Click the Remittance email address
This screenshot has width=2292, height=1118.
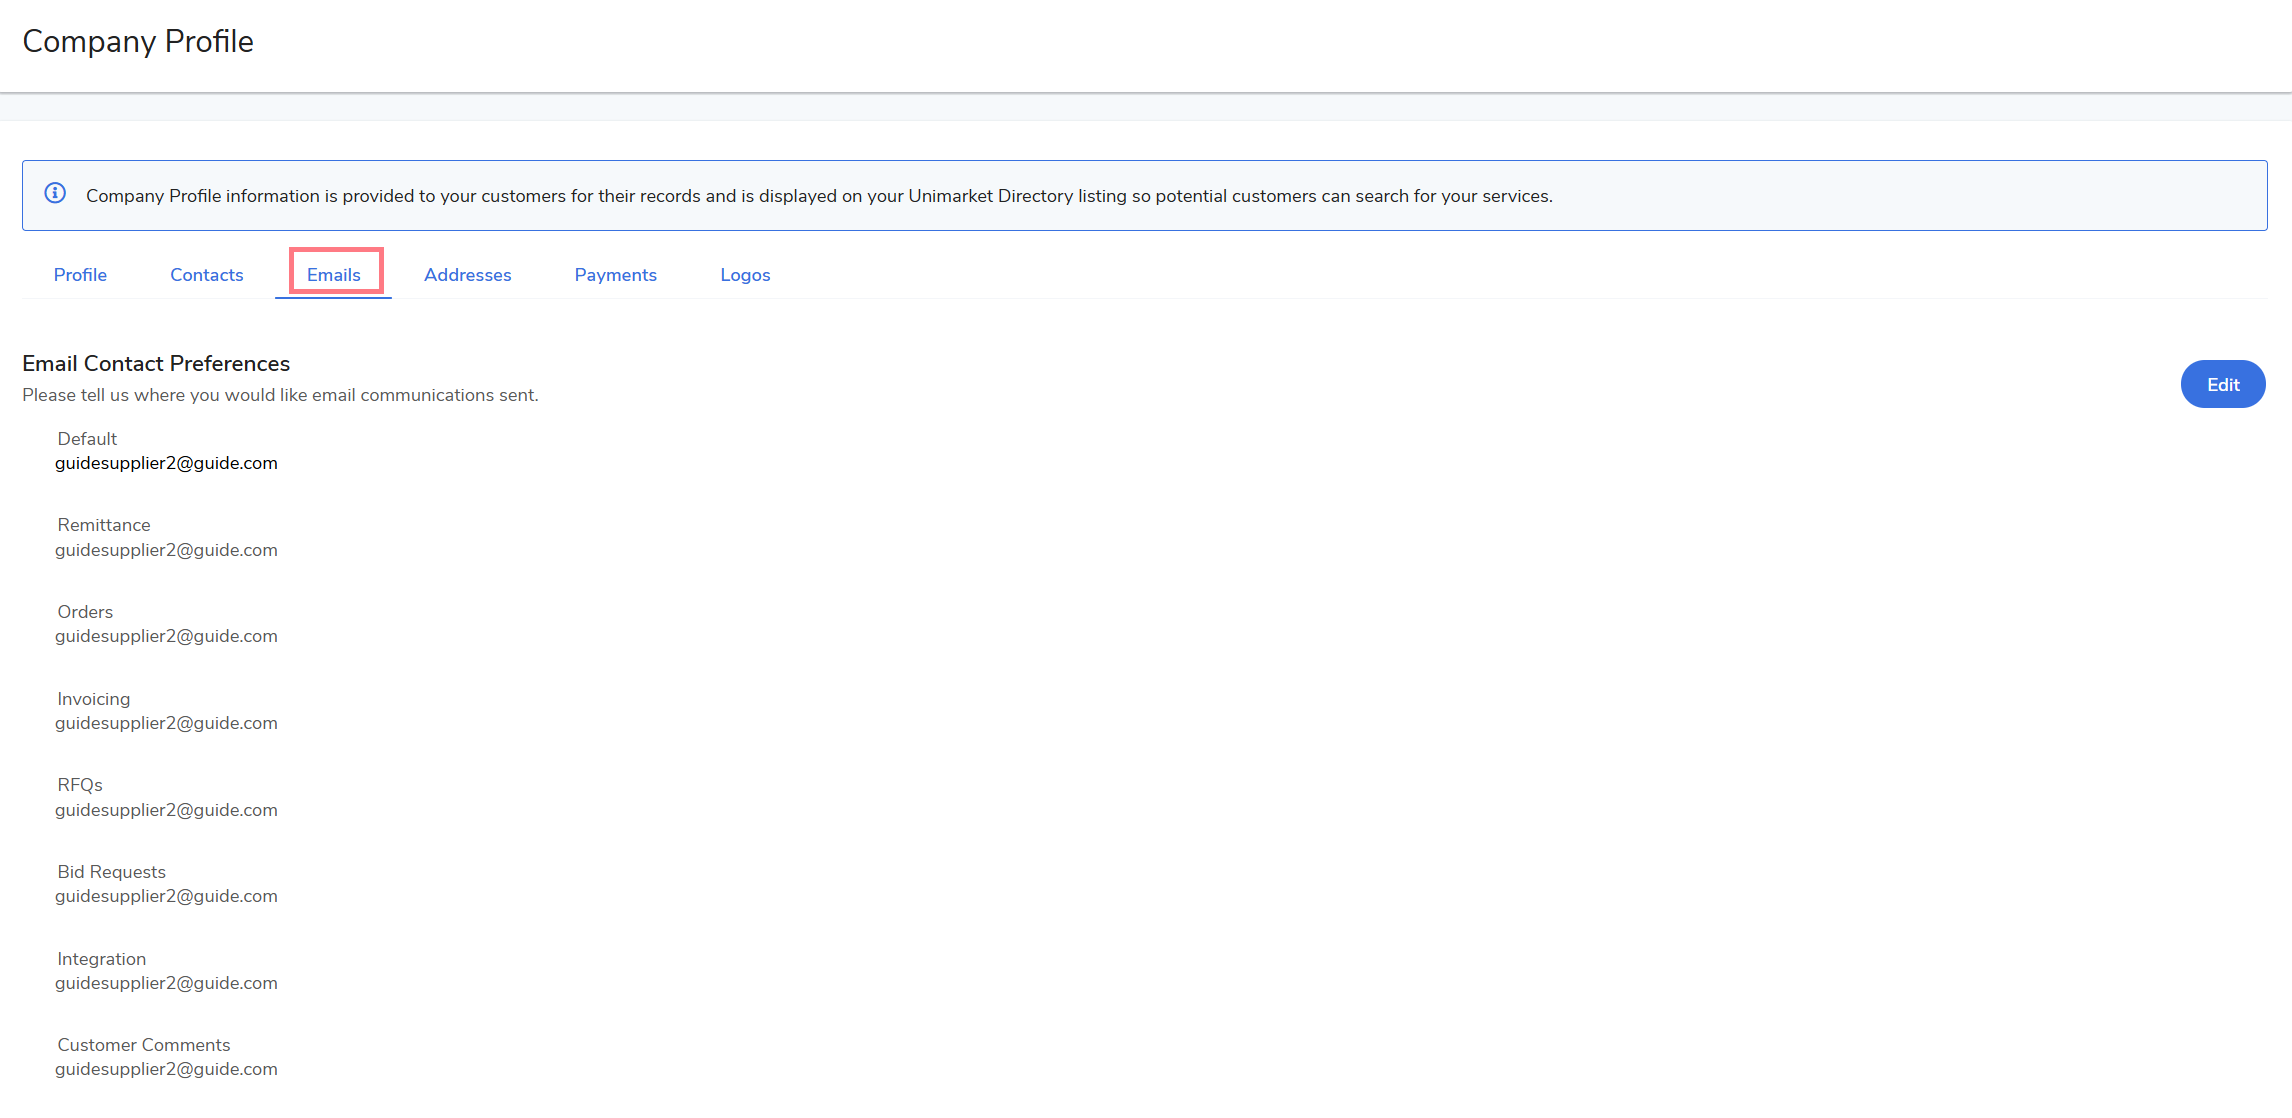(x=166, y=550)
